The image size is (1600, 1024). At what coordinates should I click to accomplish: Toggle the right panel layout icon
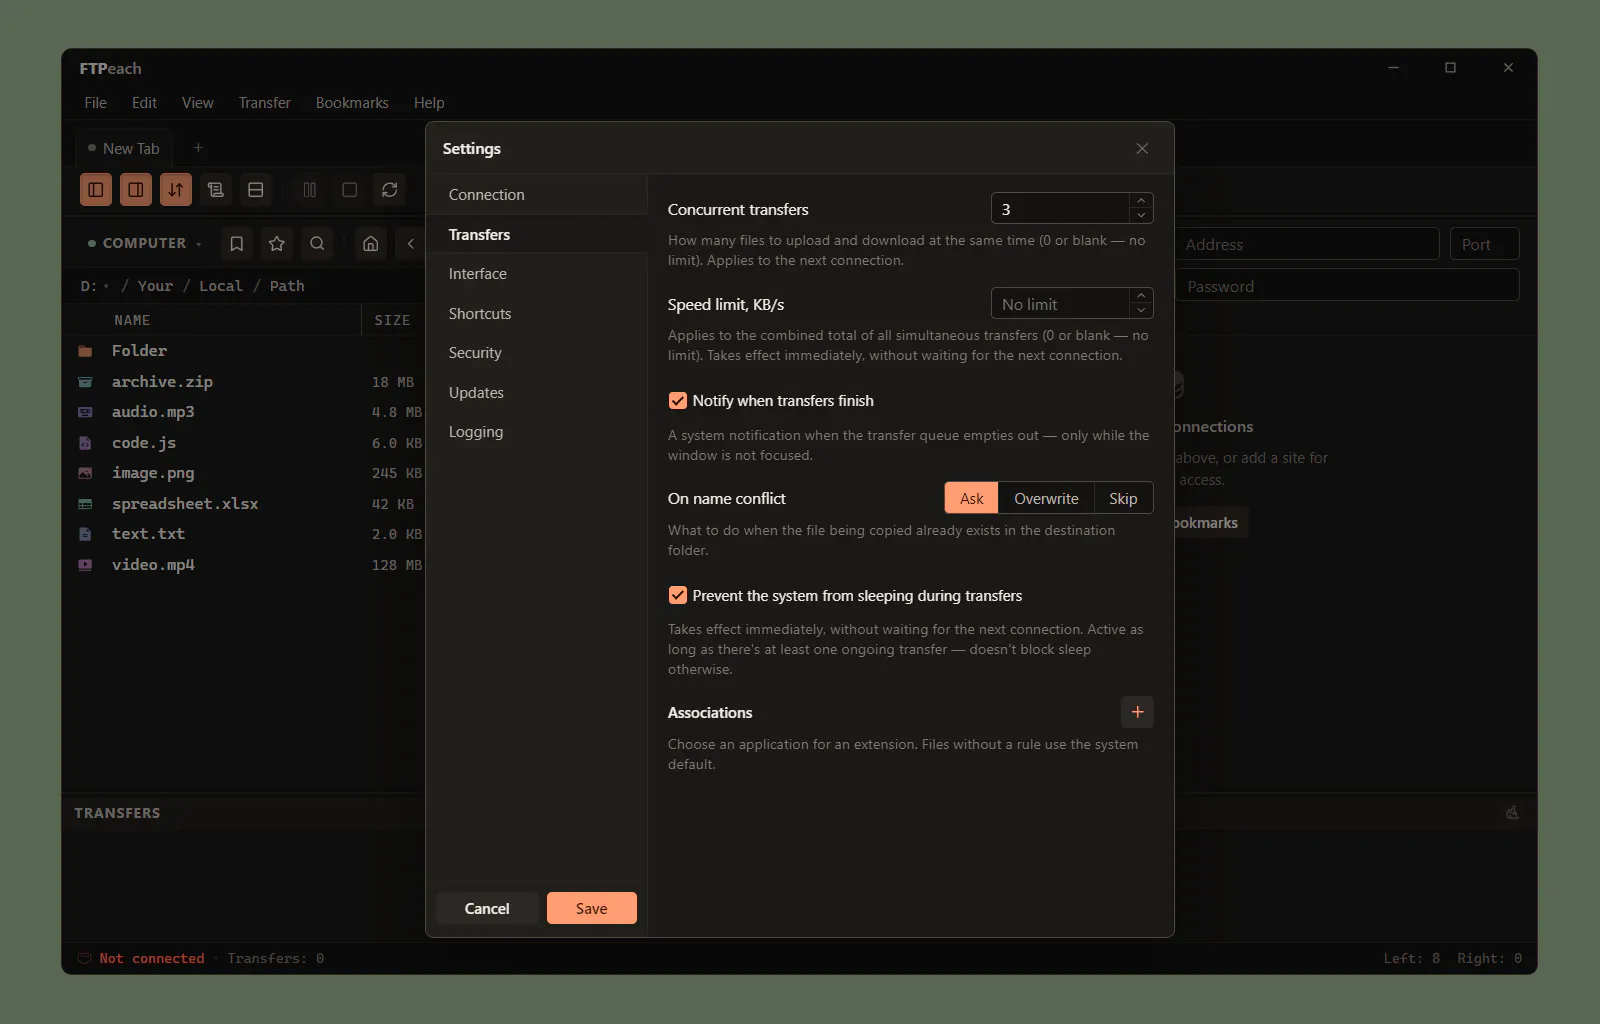click(x=136, y=189)
